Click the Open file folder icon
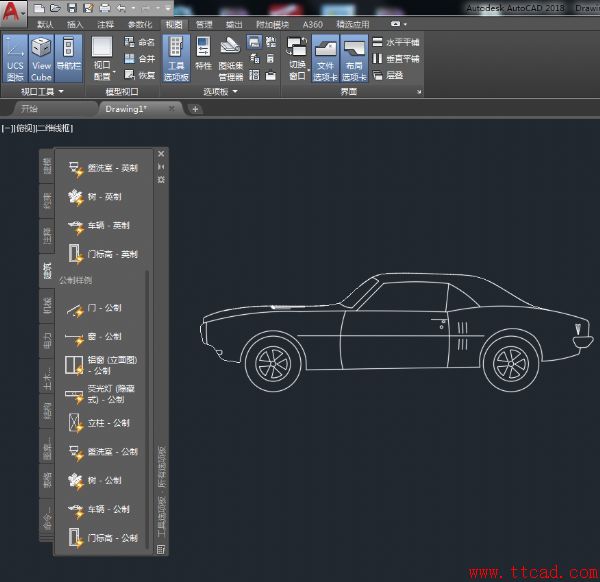The width and height of the screenshot is (600, 582). pyautogui.click(x=55, y=8)
